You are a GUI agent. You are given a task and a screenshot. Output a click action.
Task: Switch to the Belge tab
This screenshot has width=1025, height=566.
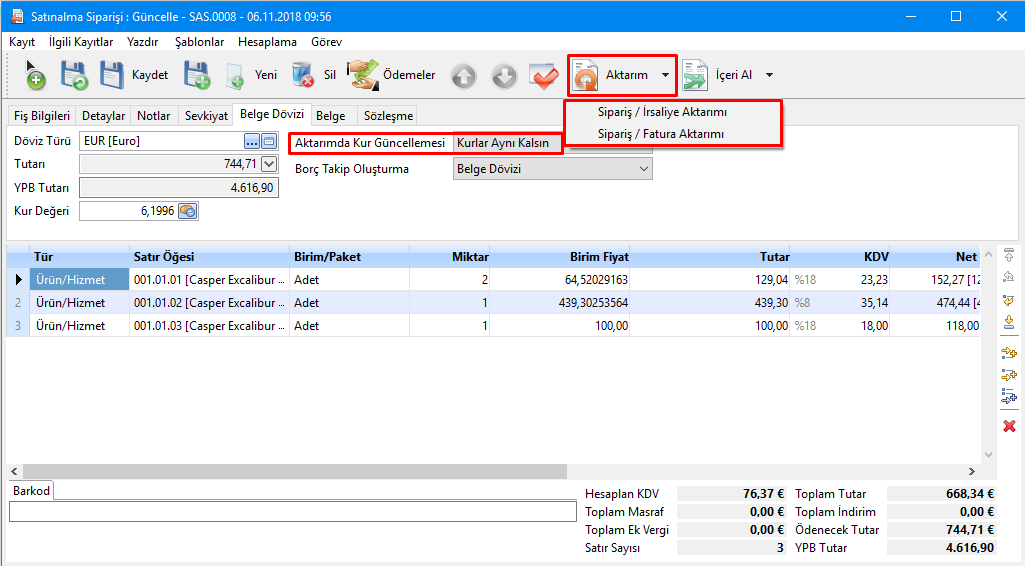coord(331,116)
